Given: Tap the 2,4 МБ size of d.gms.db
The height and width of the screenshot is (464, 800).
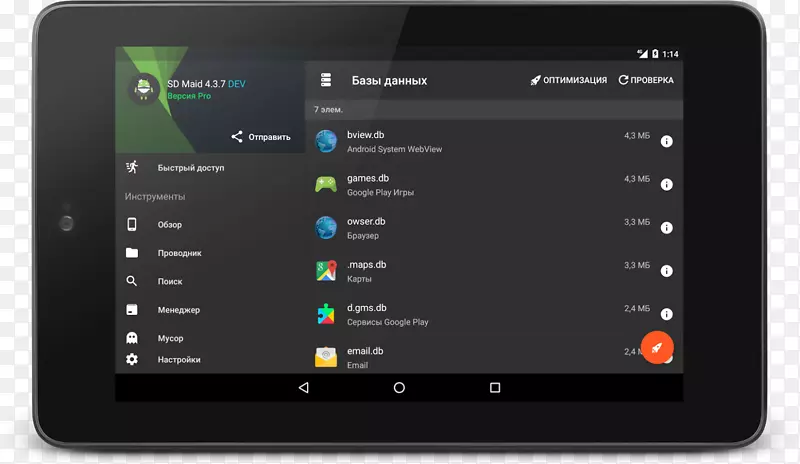Looking at the screenshot, I should (x=637, y=308).
